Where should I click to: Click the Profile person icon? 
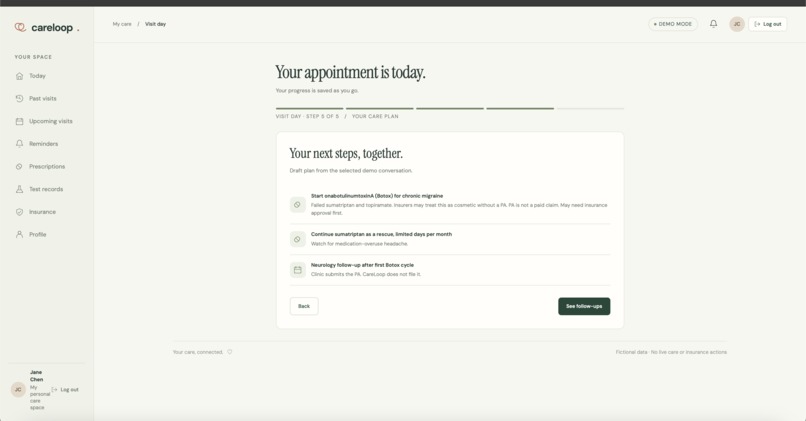click(x=20, y=234)
